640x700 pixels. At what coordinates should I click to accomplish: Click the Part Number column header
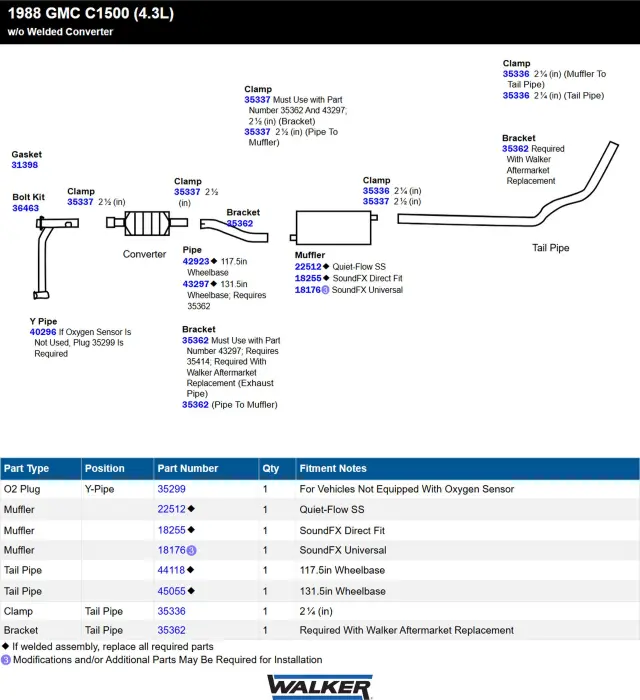206,469
